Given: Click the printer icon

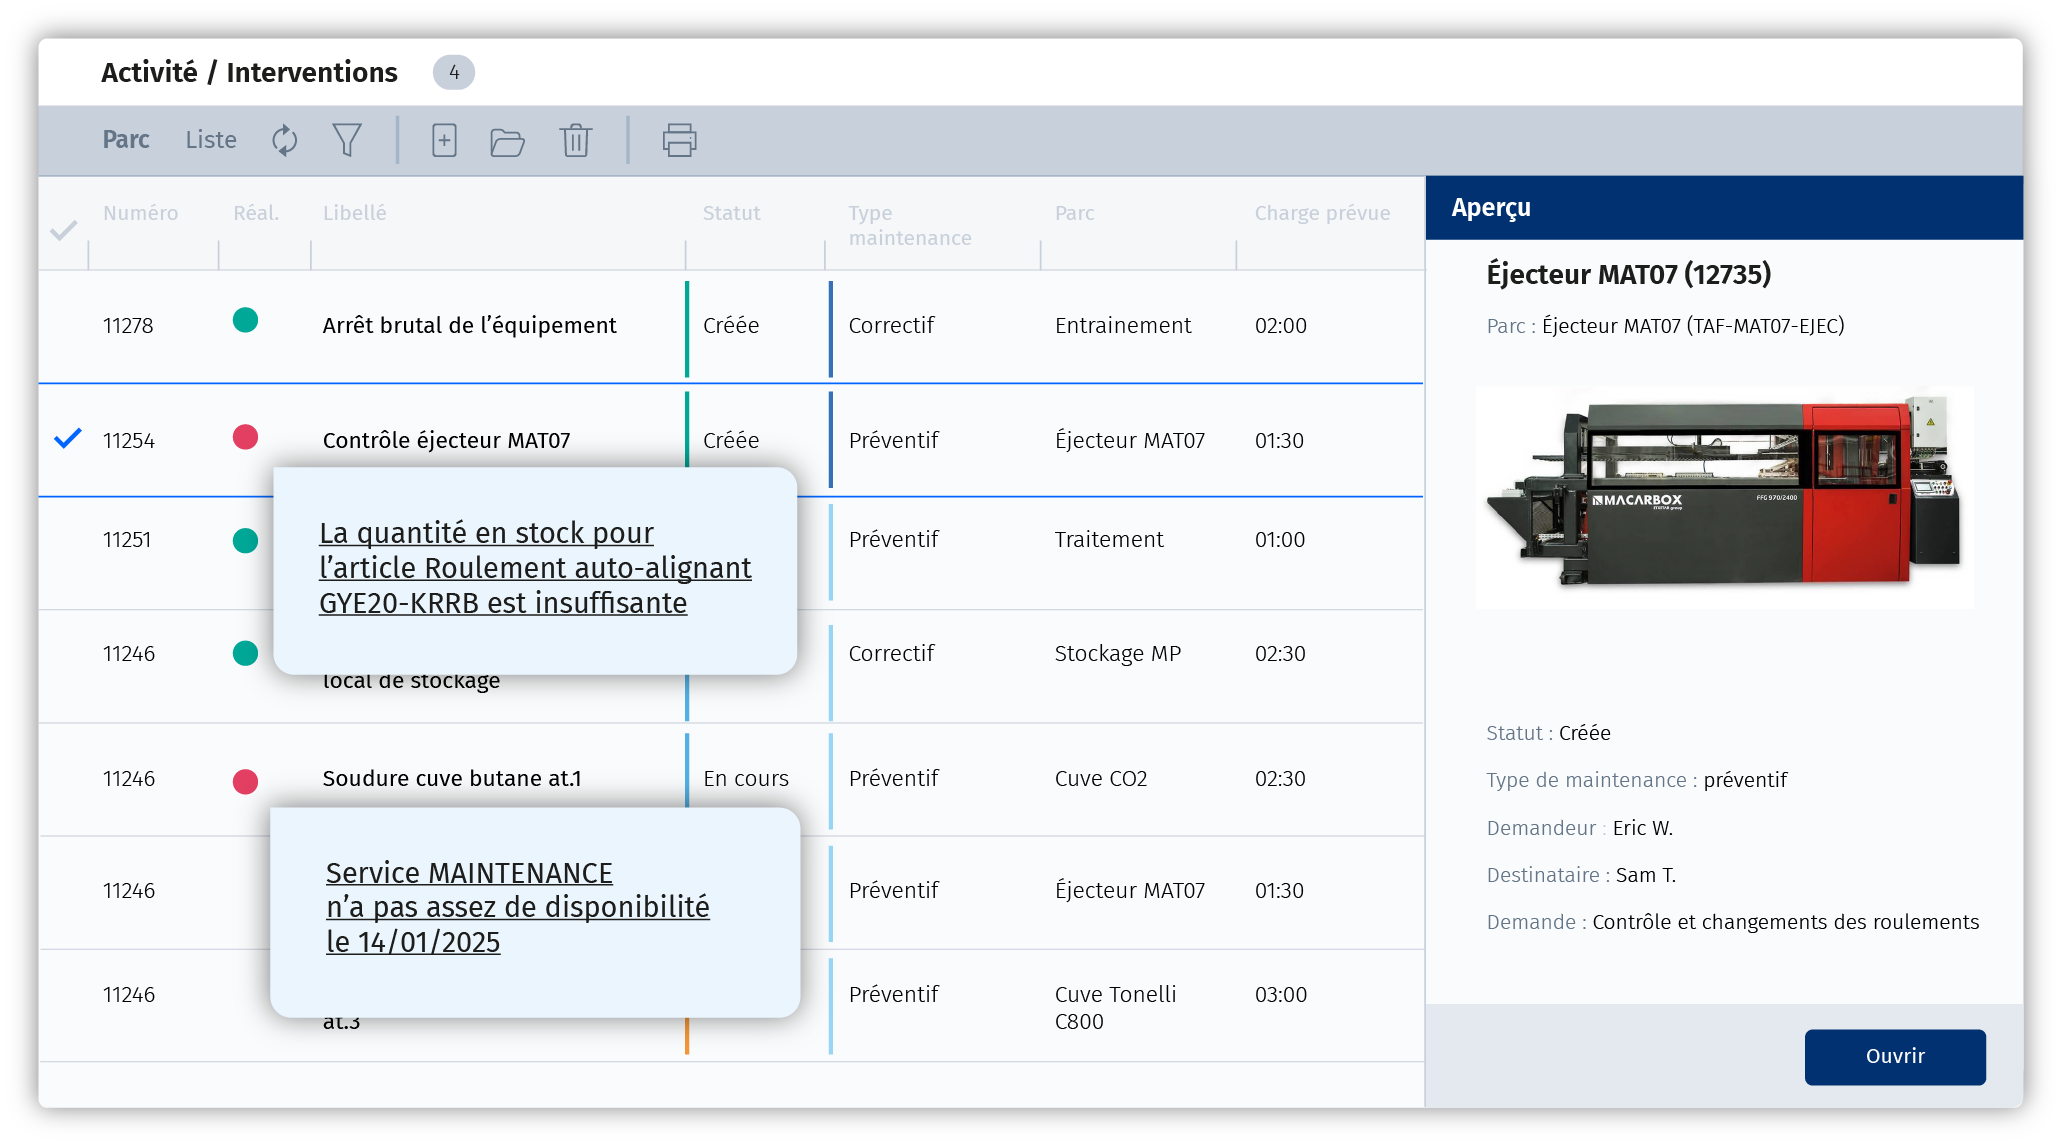Looking at the screenshot, I should pos(679,140).
